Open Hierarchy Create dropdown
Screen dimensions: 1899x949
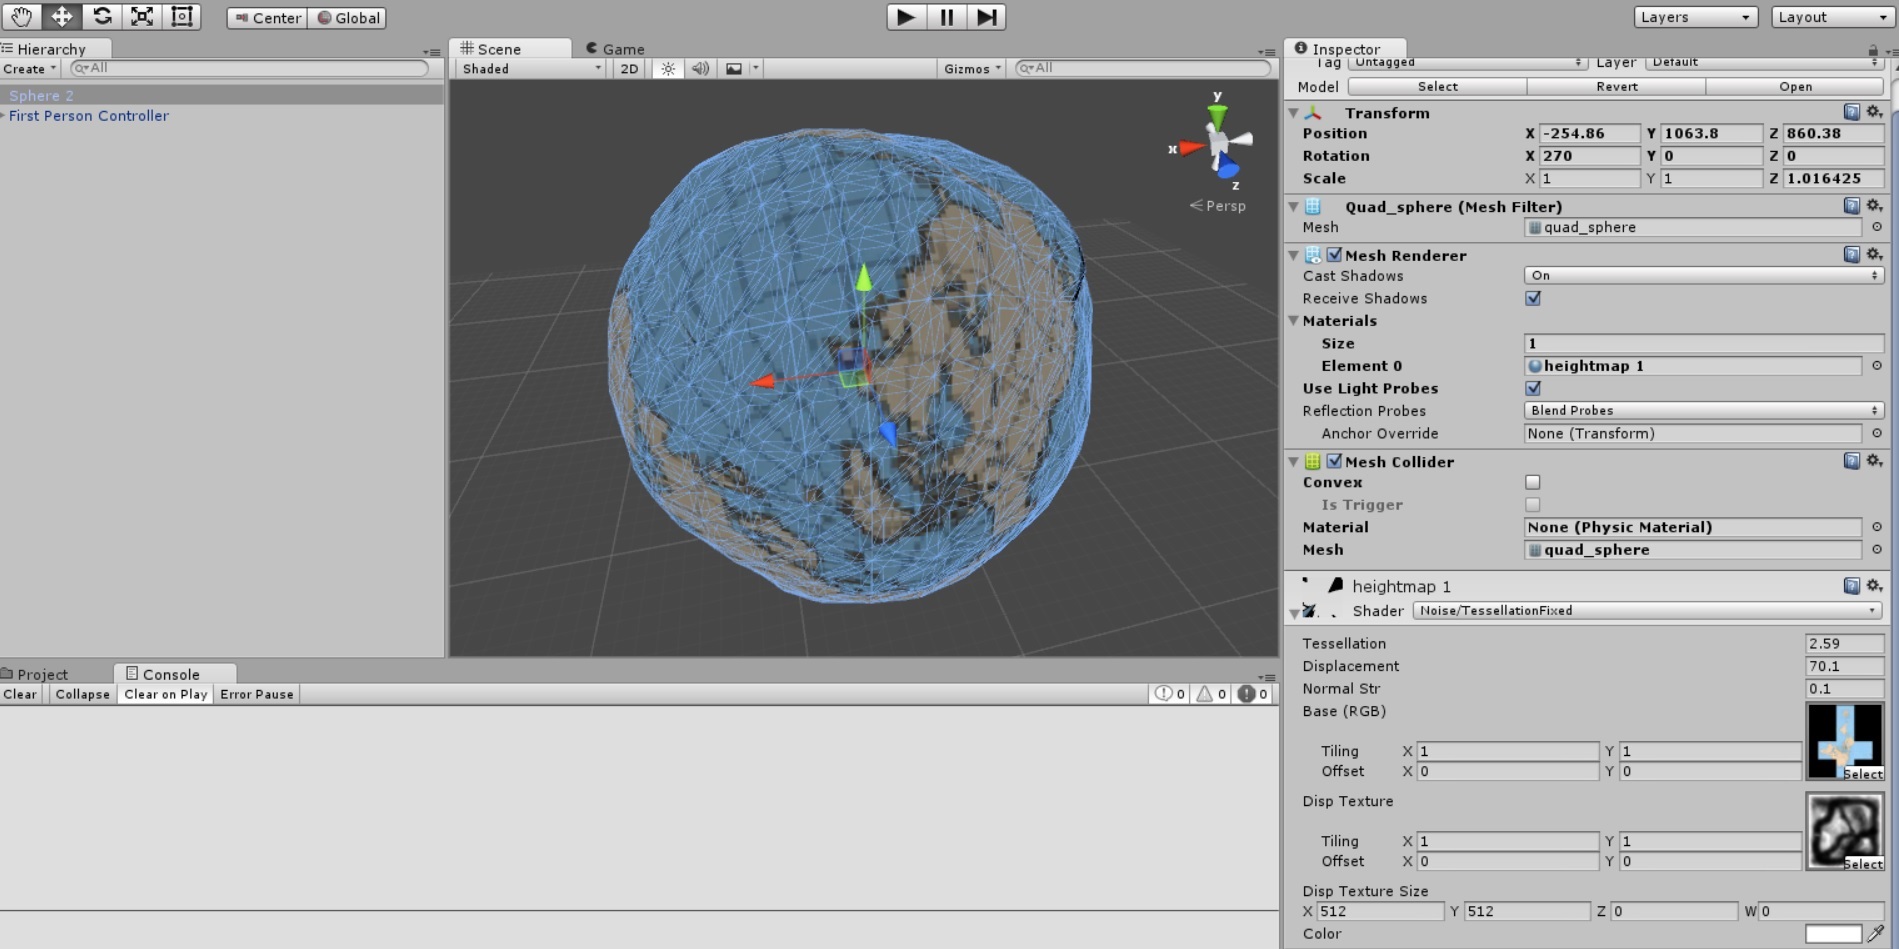pos(30,69)
